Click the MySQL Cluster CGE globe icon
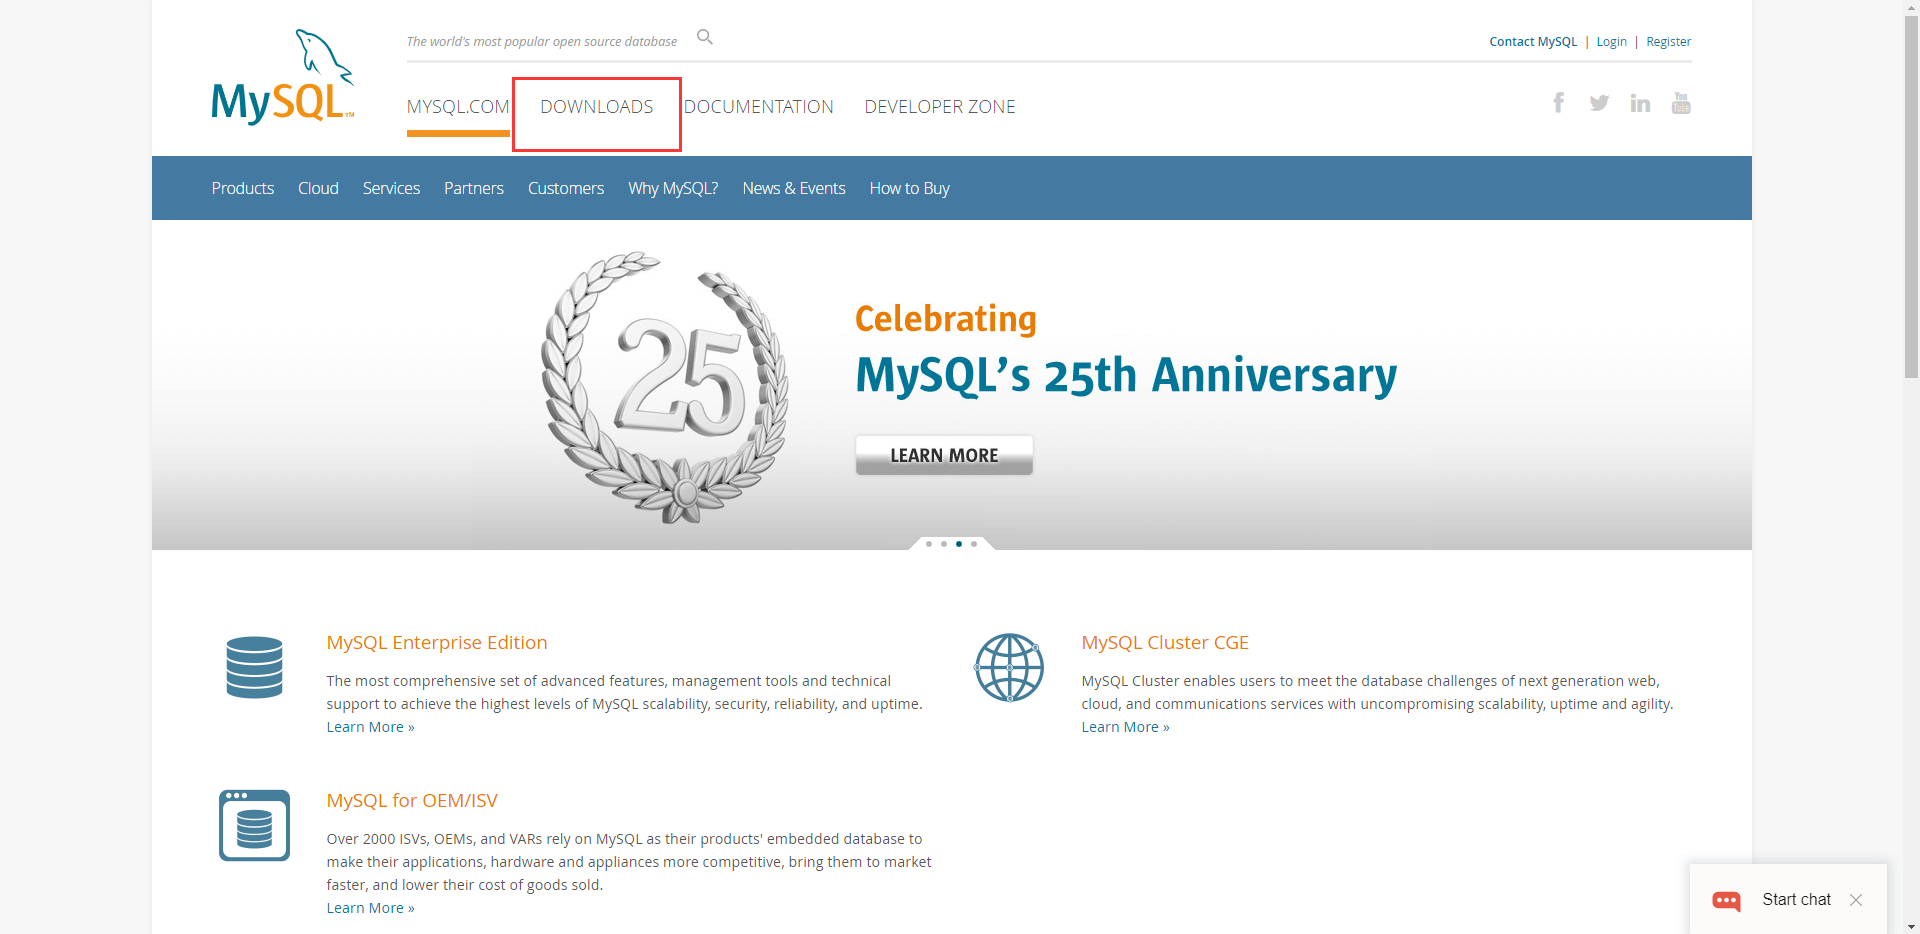 coord(1009,667)
